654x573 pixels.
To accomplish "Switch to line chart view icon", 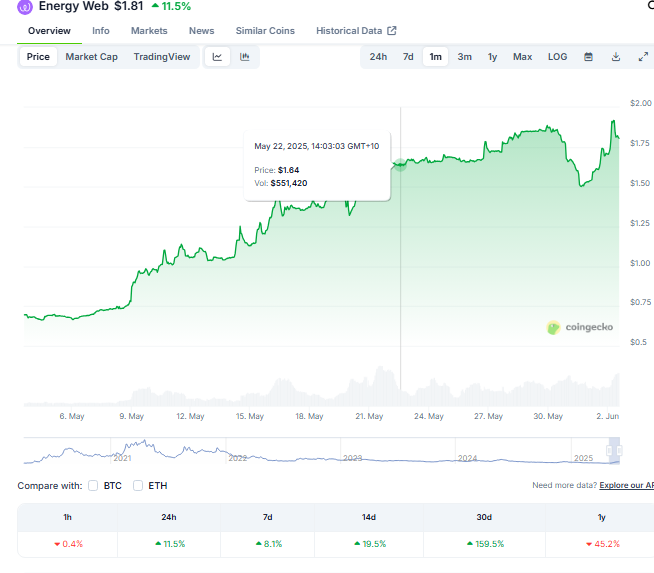I will tap(217, 57).
